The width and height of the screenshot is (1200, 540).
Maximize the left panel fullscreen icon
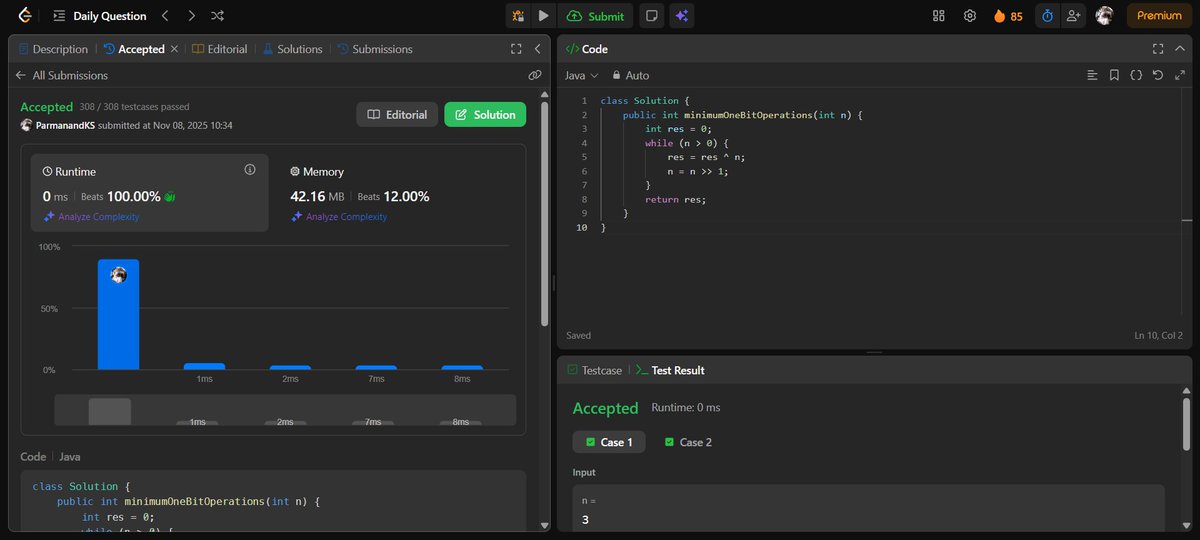tap(516, 49)
